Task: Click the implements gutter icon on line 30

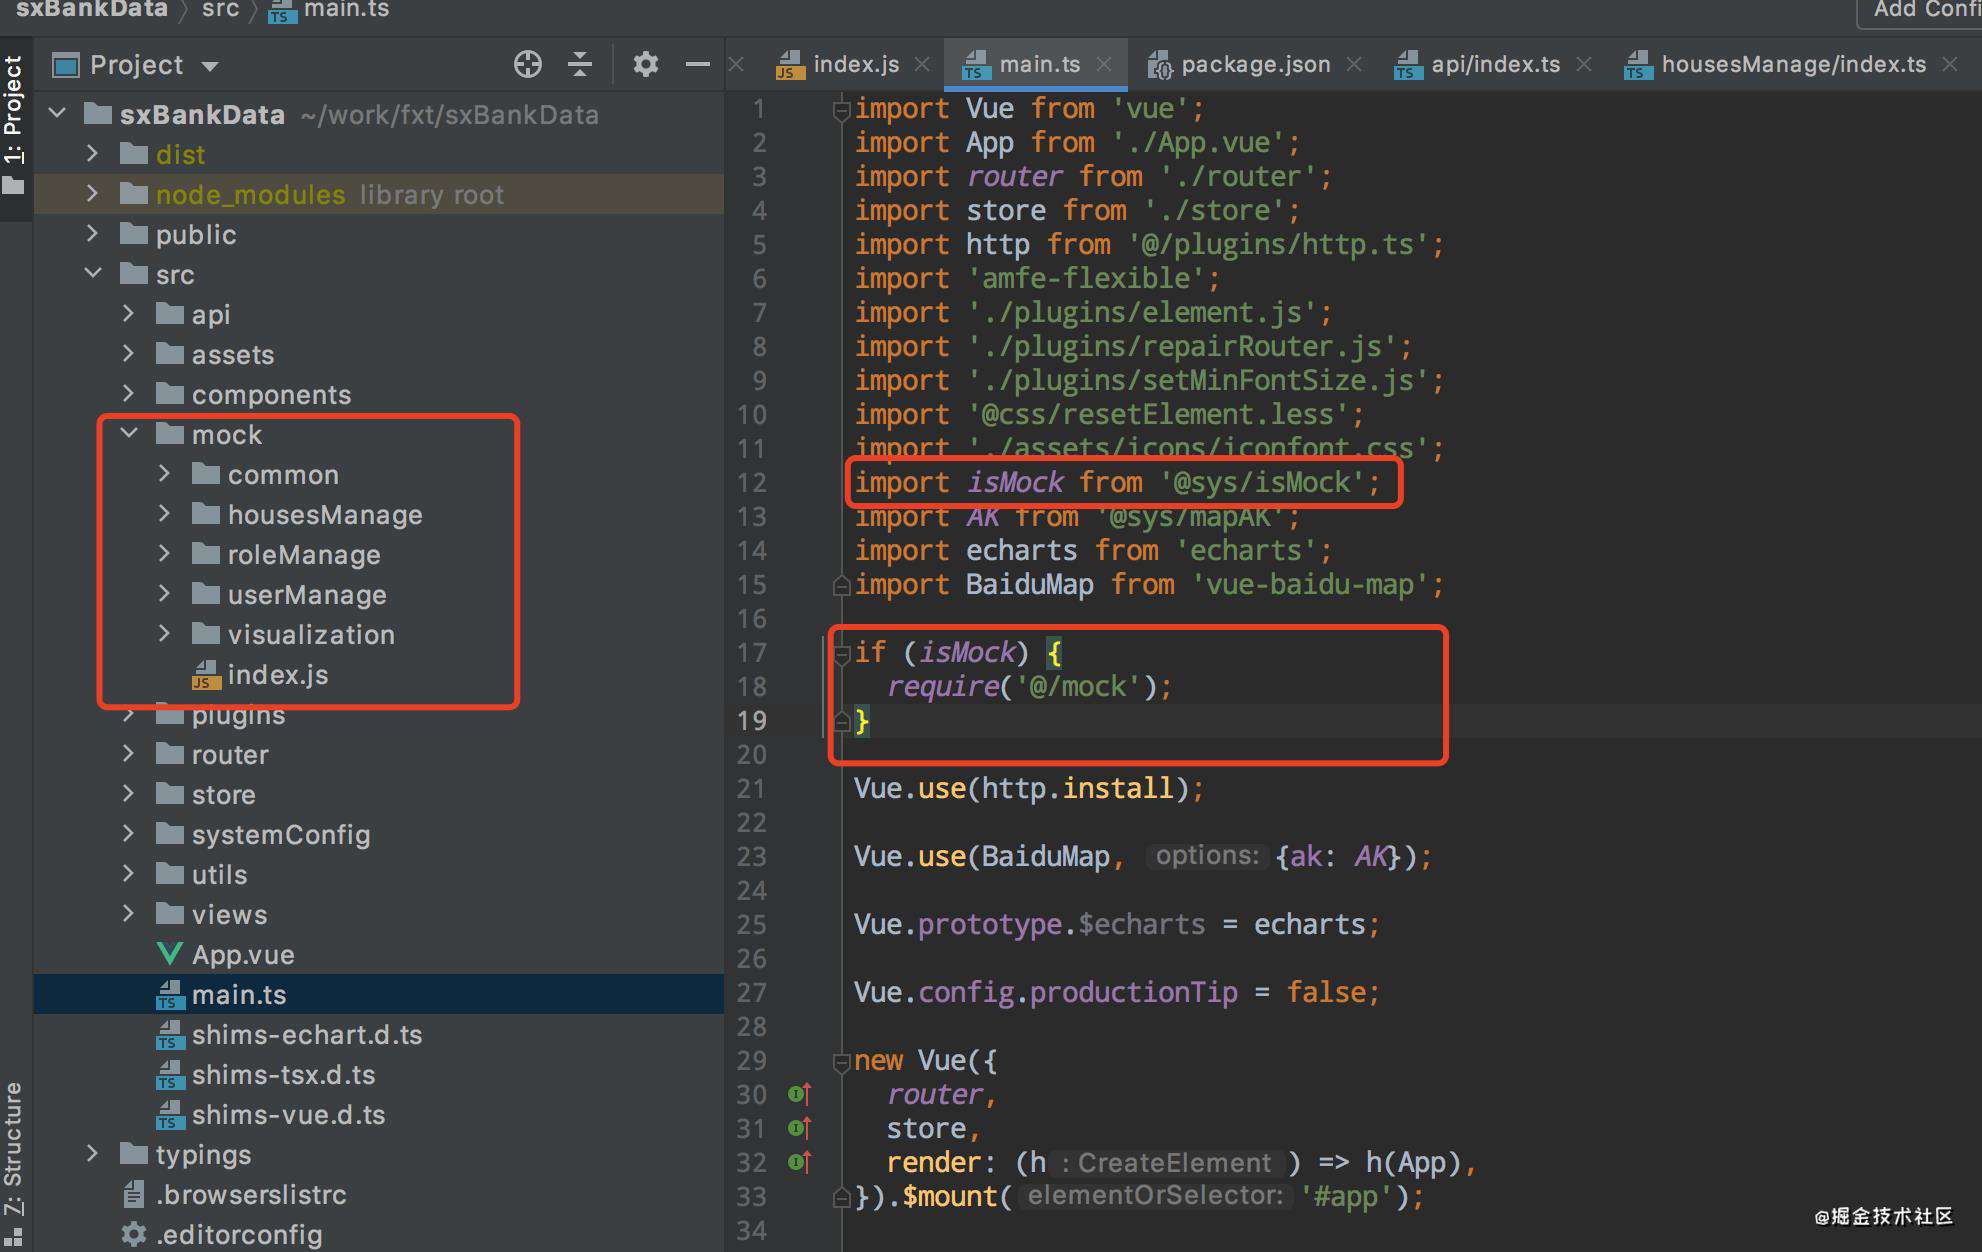Action: [x=799, y=1094]
